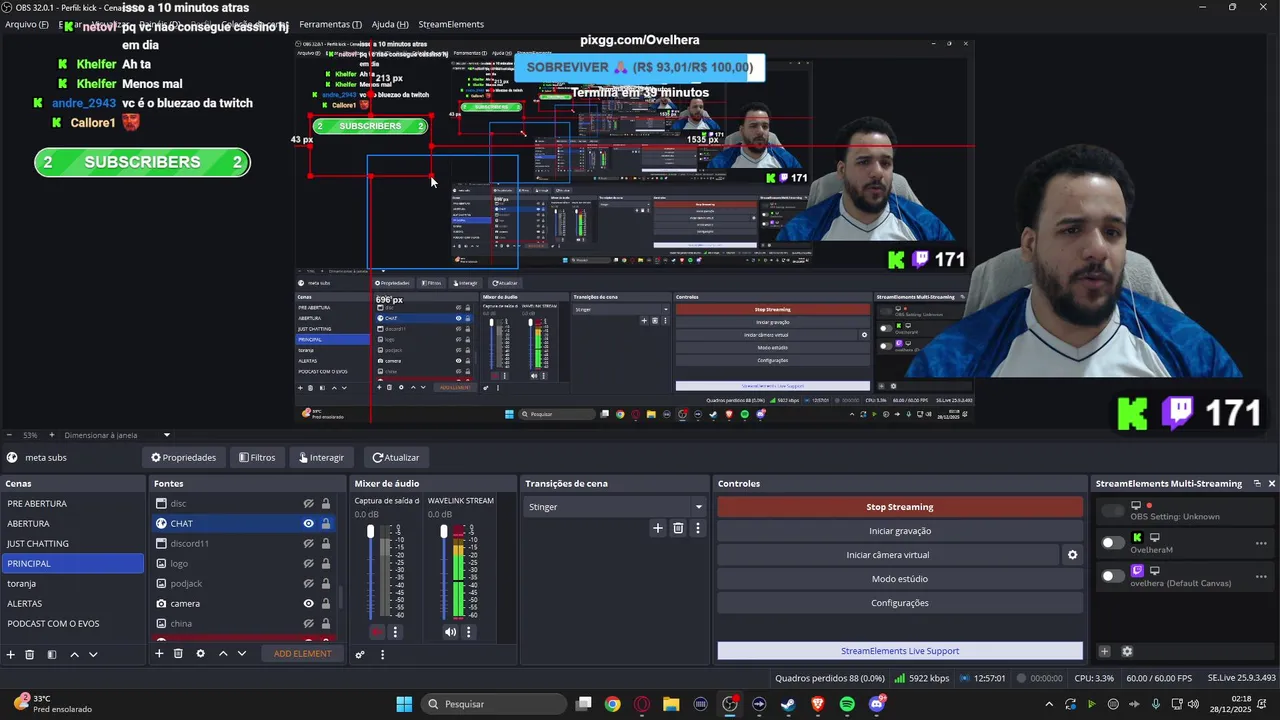The height and width of the screenshot is (720, 1280).
Task: Open audio mixer three-dot menu
Action: [382, 654]
